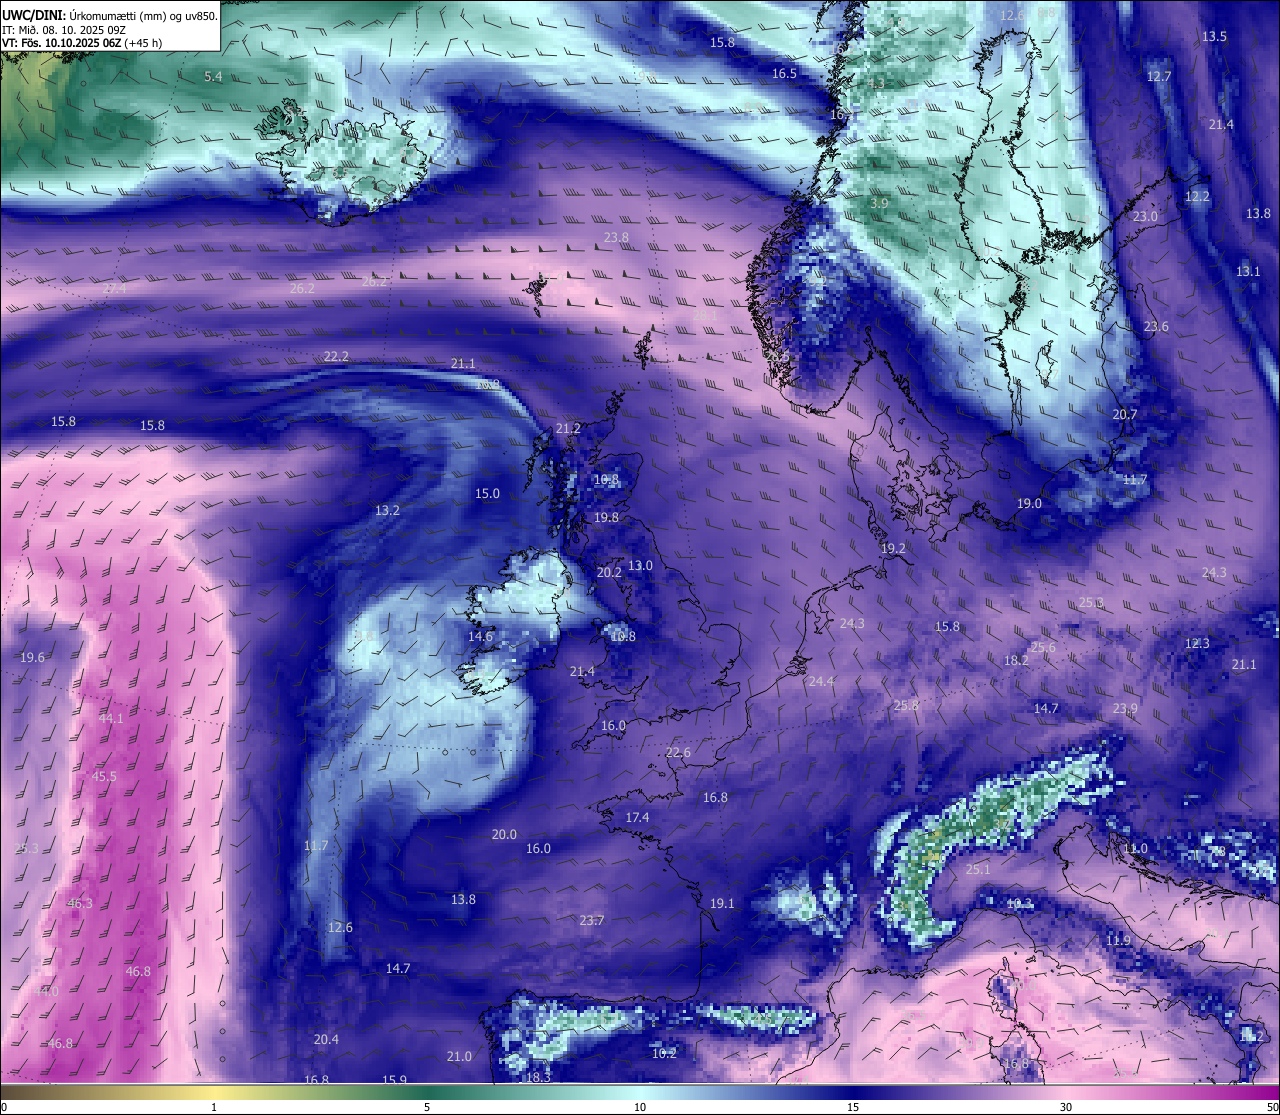The image size is (1280, 1115).
Task: Click the 25.8 value label
Action: pyautogui.click(x=906, y=705)
